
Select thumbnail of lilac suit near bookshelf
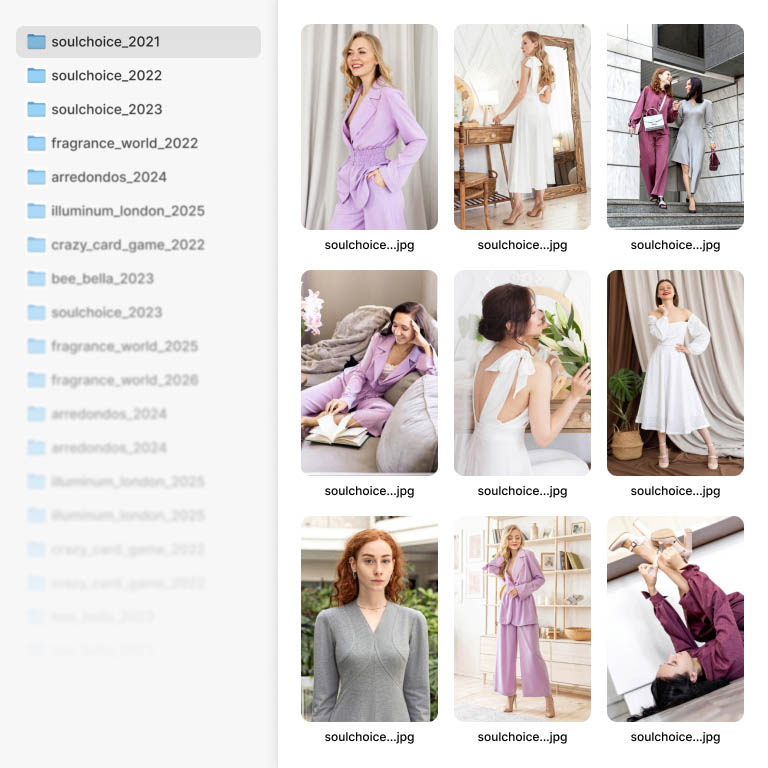(x=522, y=619)
